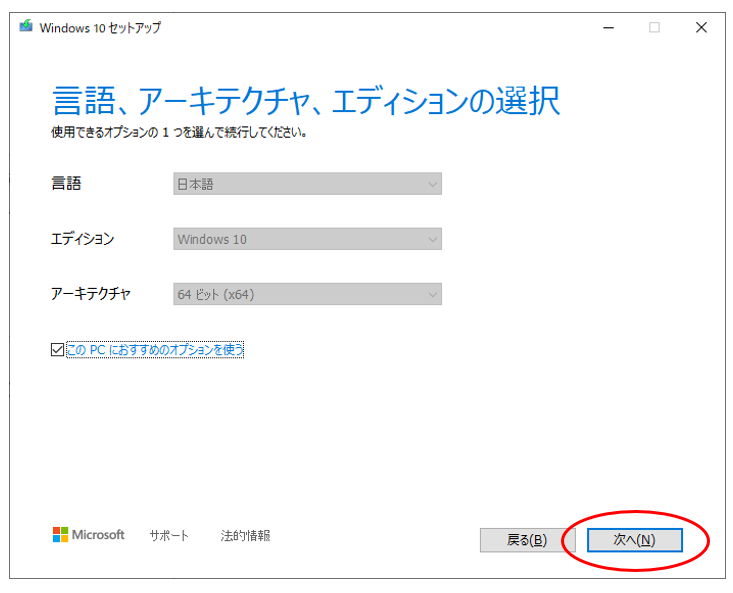The height and width of the screenshot is (593, 733).
Task: Click the Microsoft logo
Action: point(89,535)
